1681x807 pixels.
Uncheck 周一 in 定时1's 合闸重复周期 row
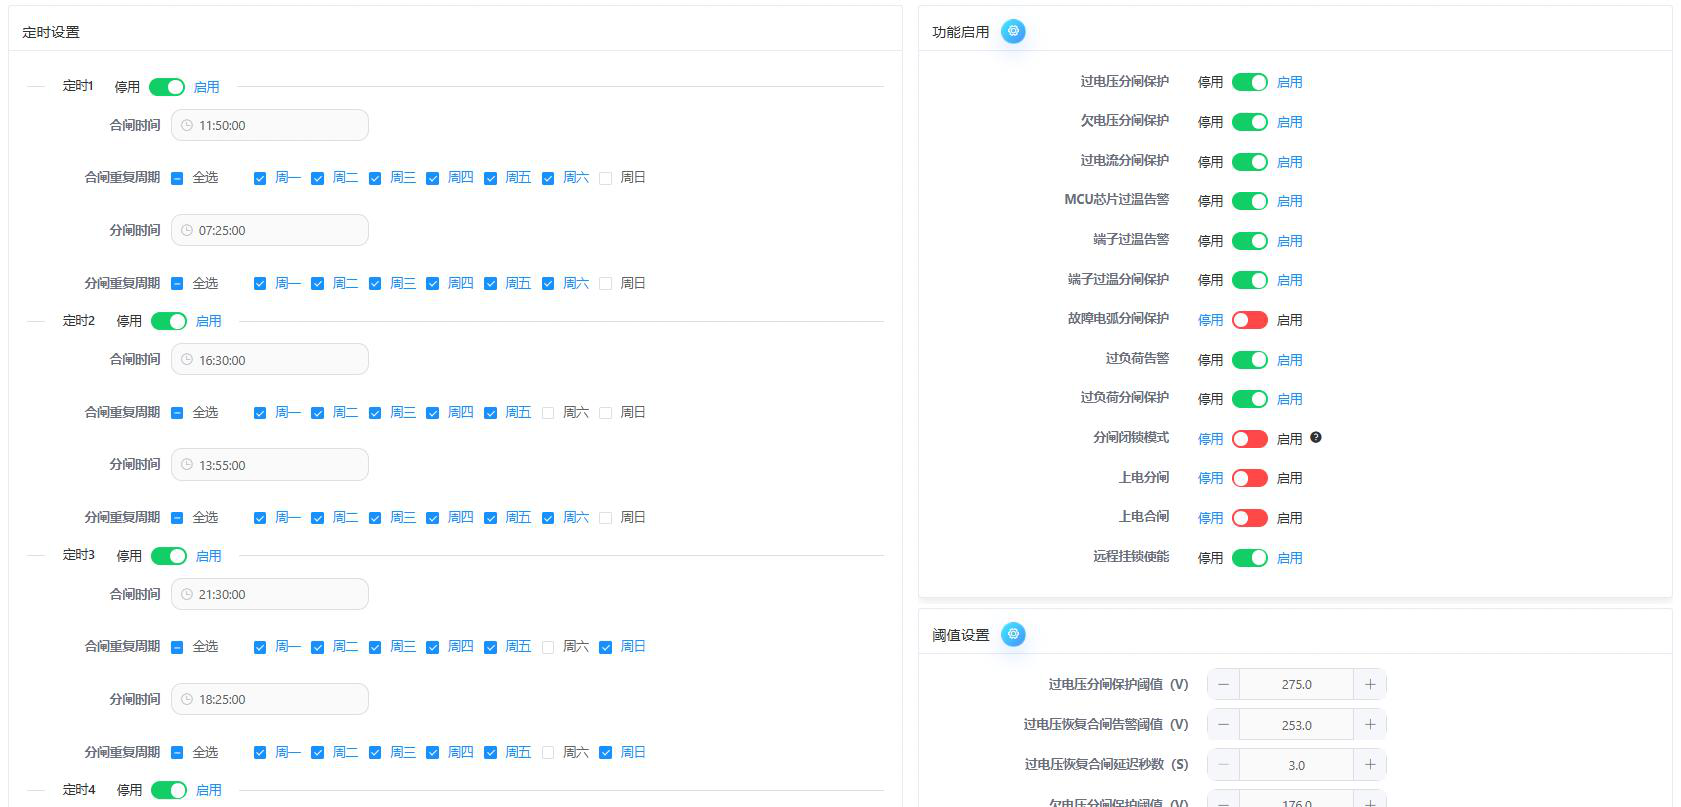260,178
